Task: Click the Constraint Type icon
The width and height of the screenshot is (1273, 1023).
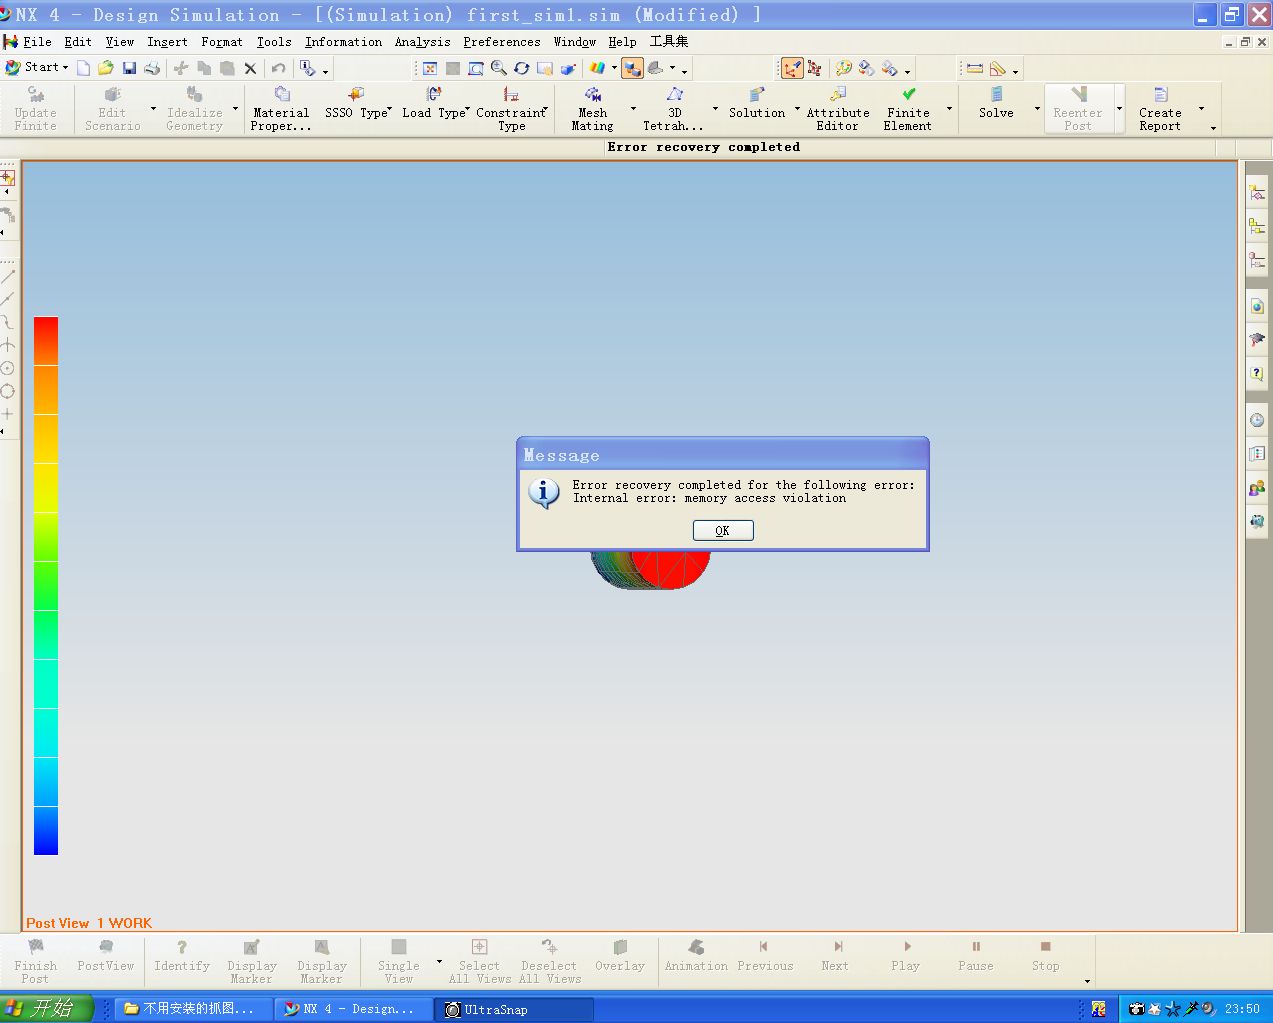Action: [x=511, y=108]
